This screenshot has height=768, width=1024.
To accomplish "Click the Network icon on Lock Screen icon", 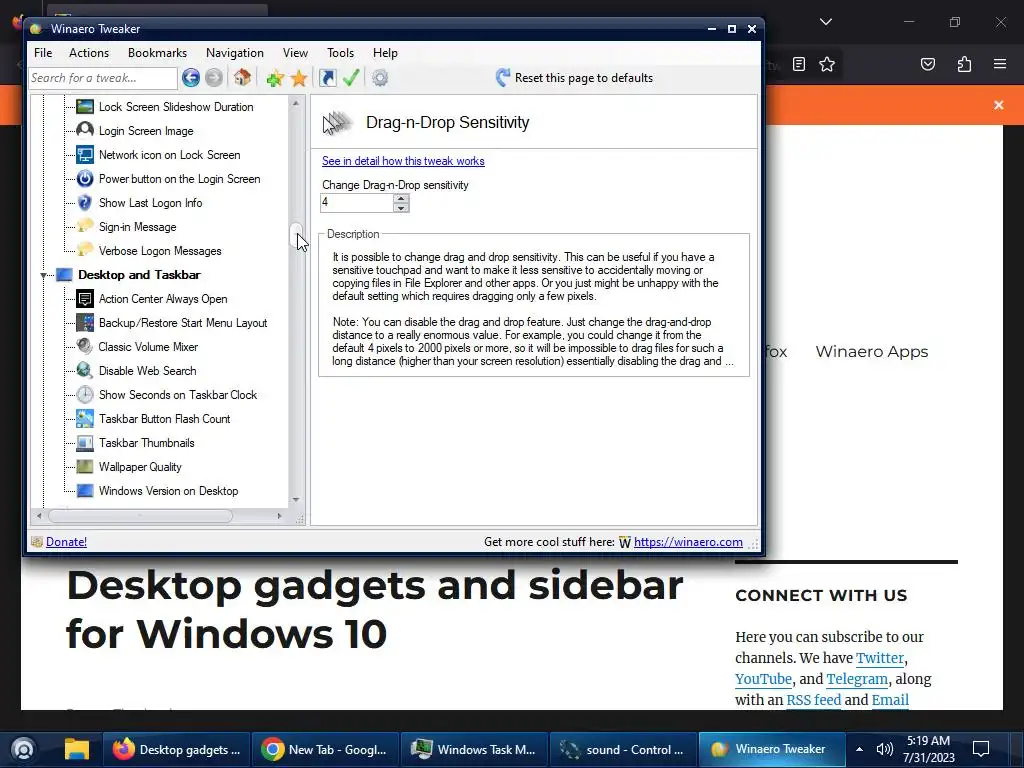I will tap(85, 155).
